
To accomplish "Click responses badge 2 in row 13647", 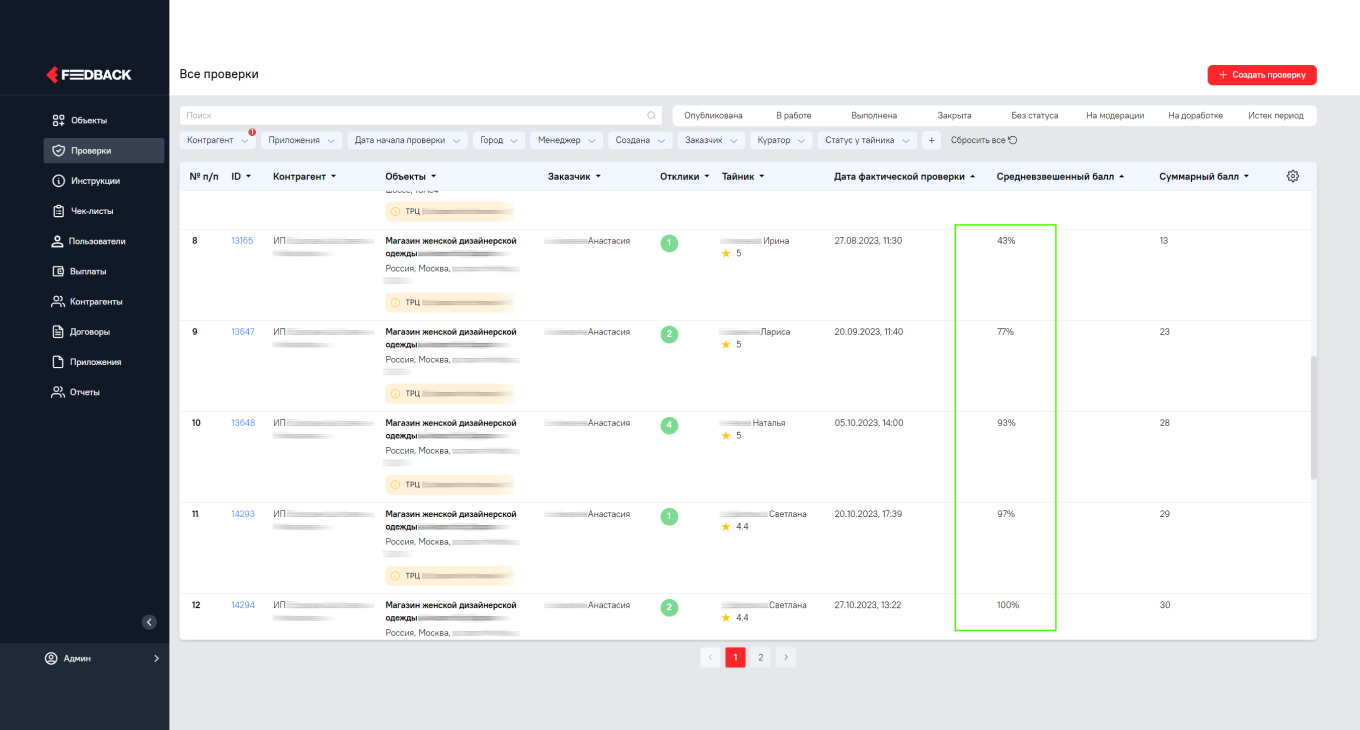I will pyautogui.click(x=669, y=334).
